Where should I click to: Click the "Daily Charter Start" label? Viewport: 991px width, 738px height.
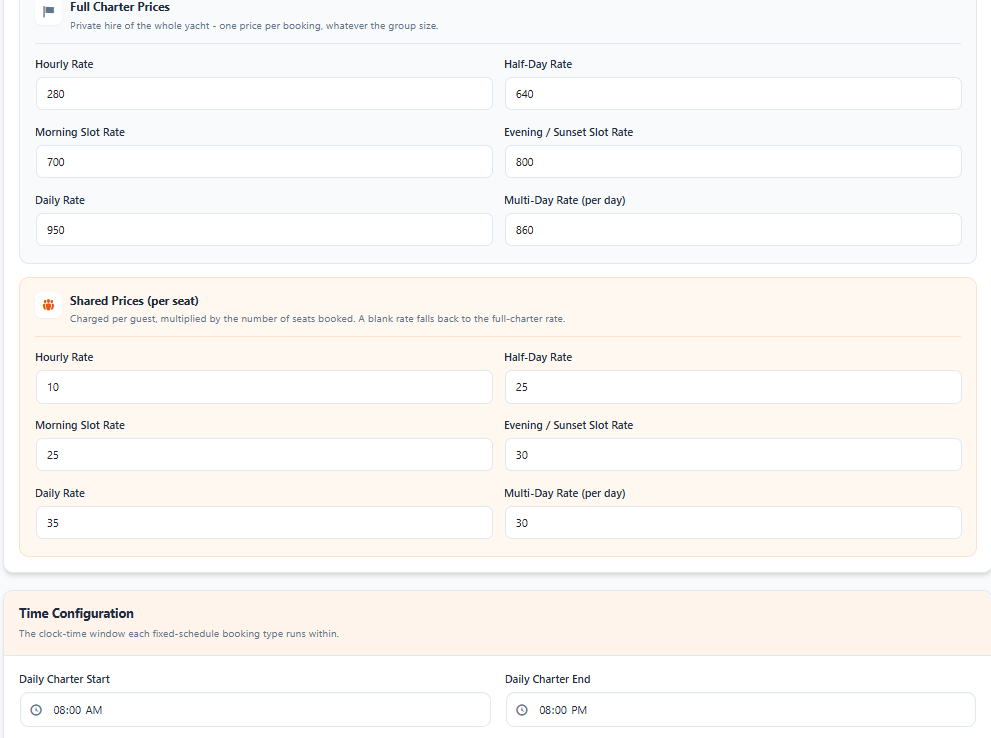64,679
